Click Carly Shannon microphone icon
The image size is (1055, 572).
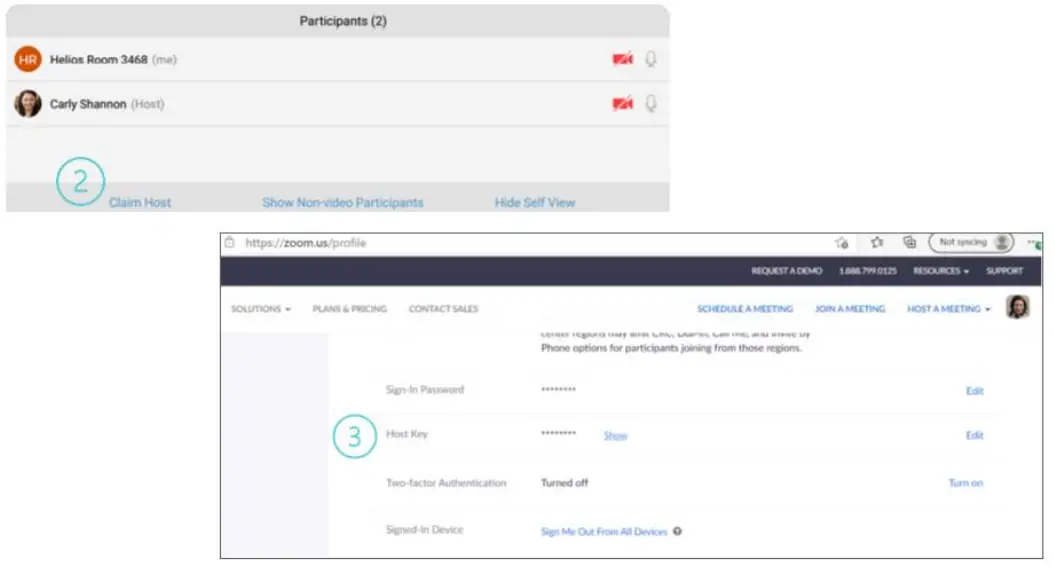coord(651,104)
